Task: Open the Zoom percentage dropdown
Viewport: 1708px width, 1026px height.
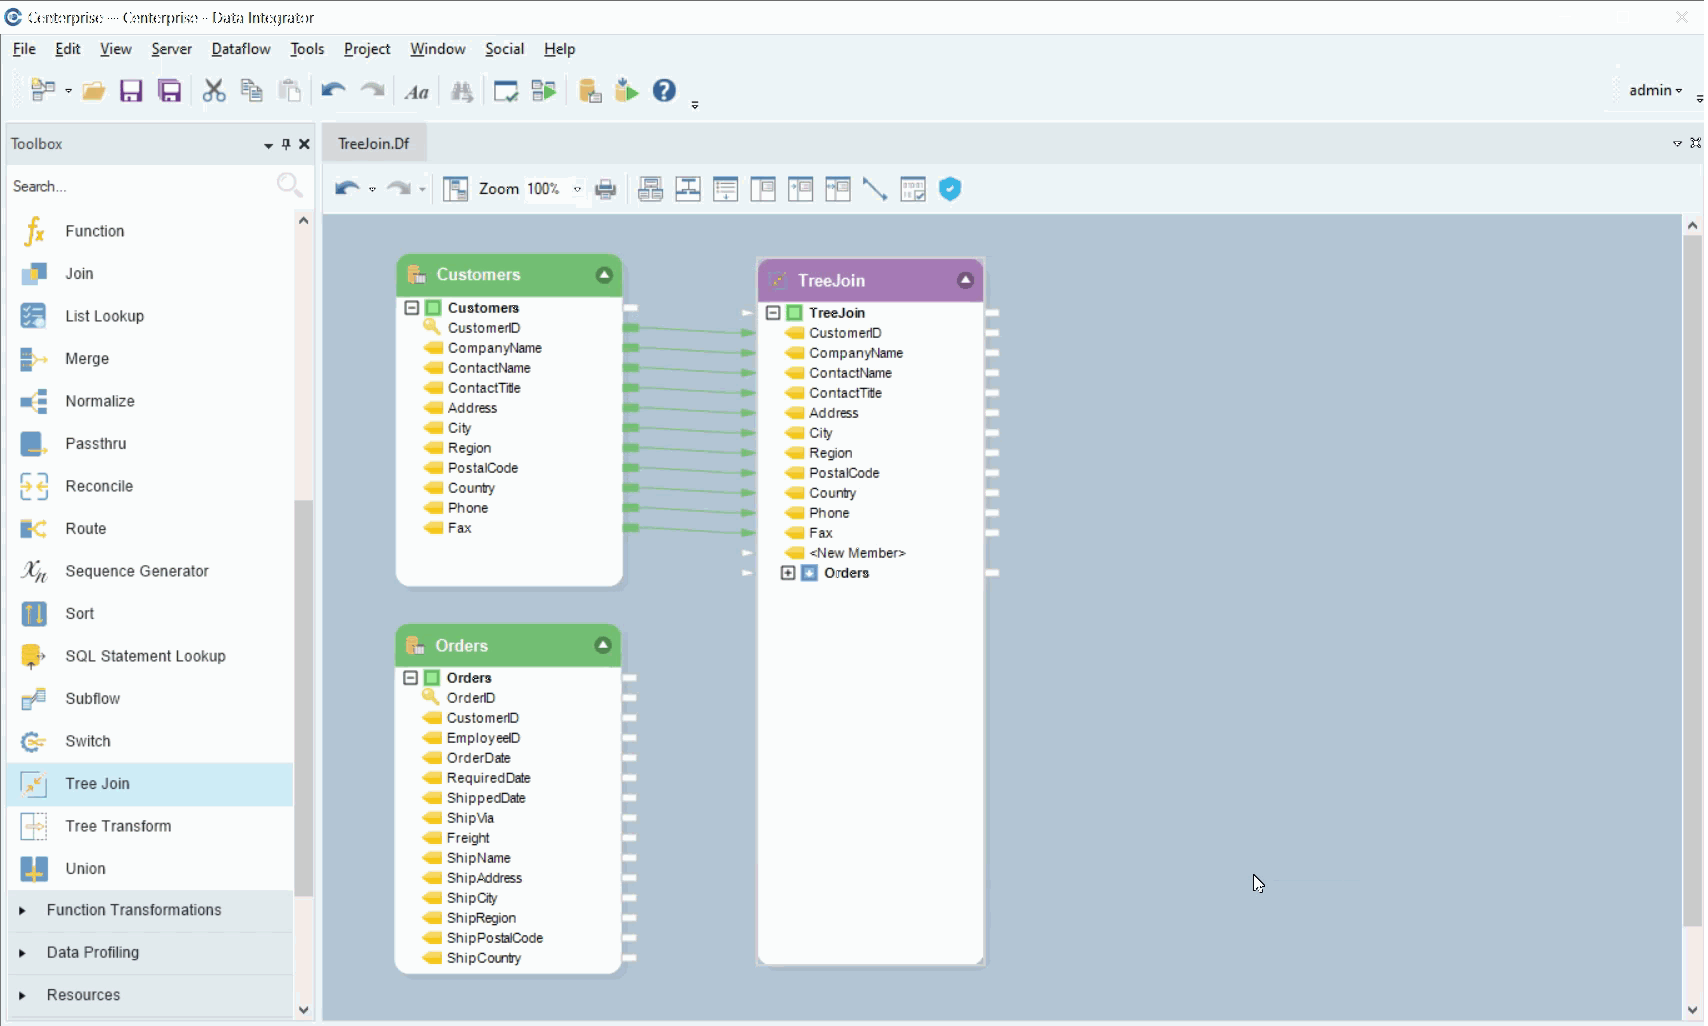Action: click(577, 189)
